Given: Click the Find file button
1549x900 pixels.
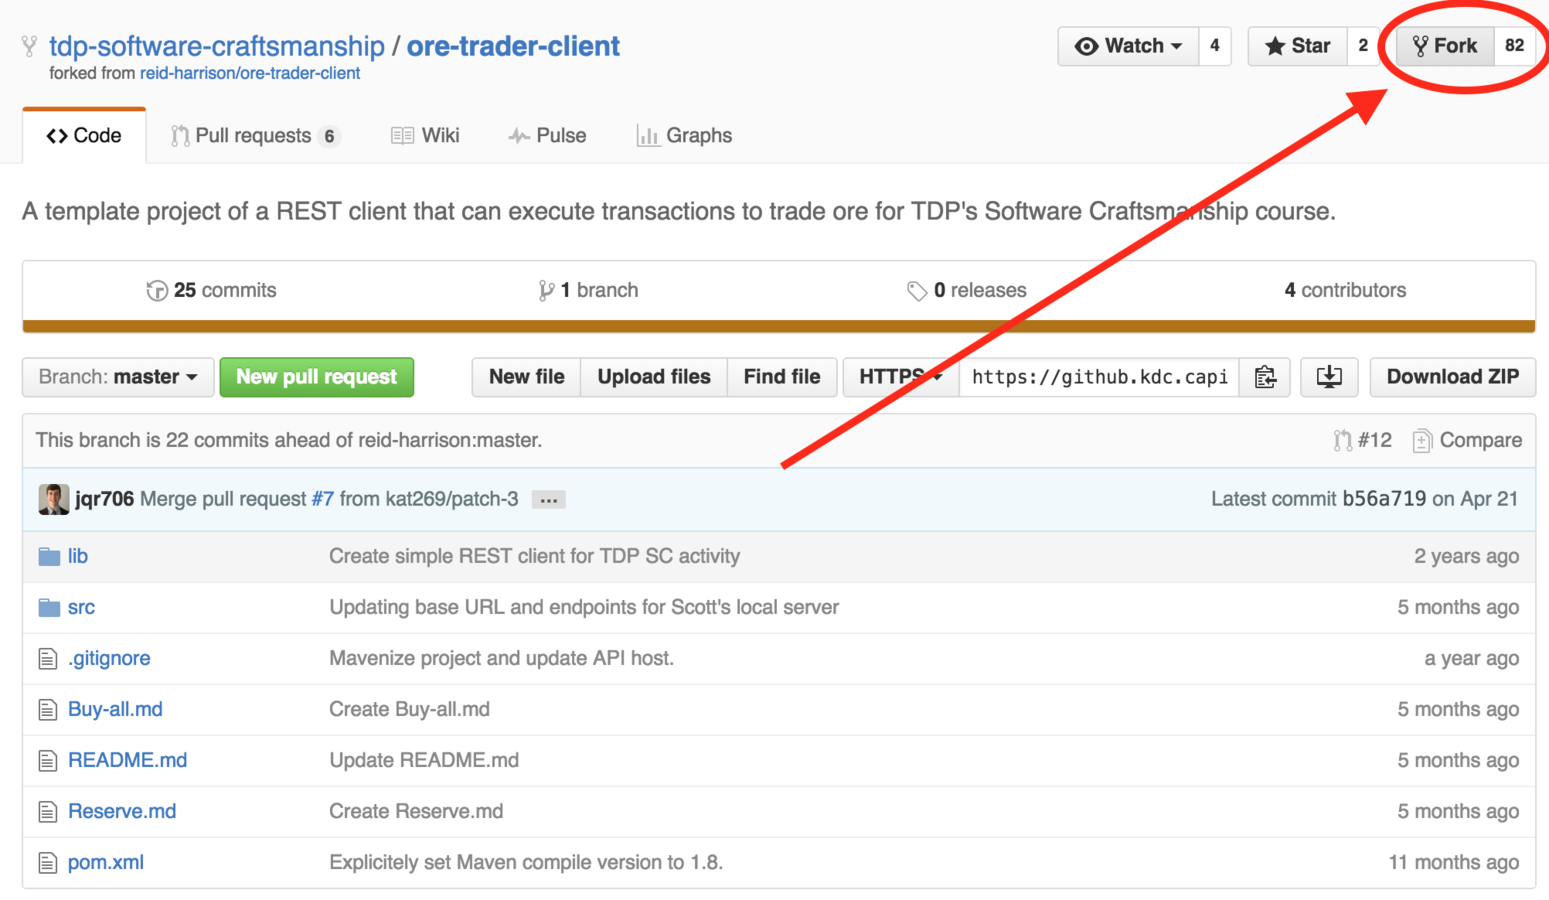Looking at the screenshot, I should (x=782, y=377).
